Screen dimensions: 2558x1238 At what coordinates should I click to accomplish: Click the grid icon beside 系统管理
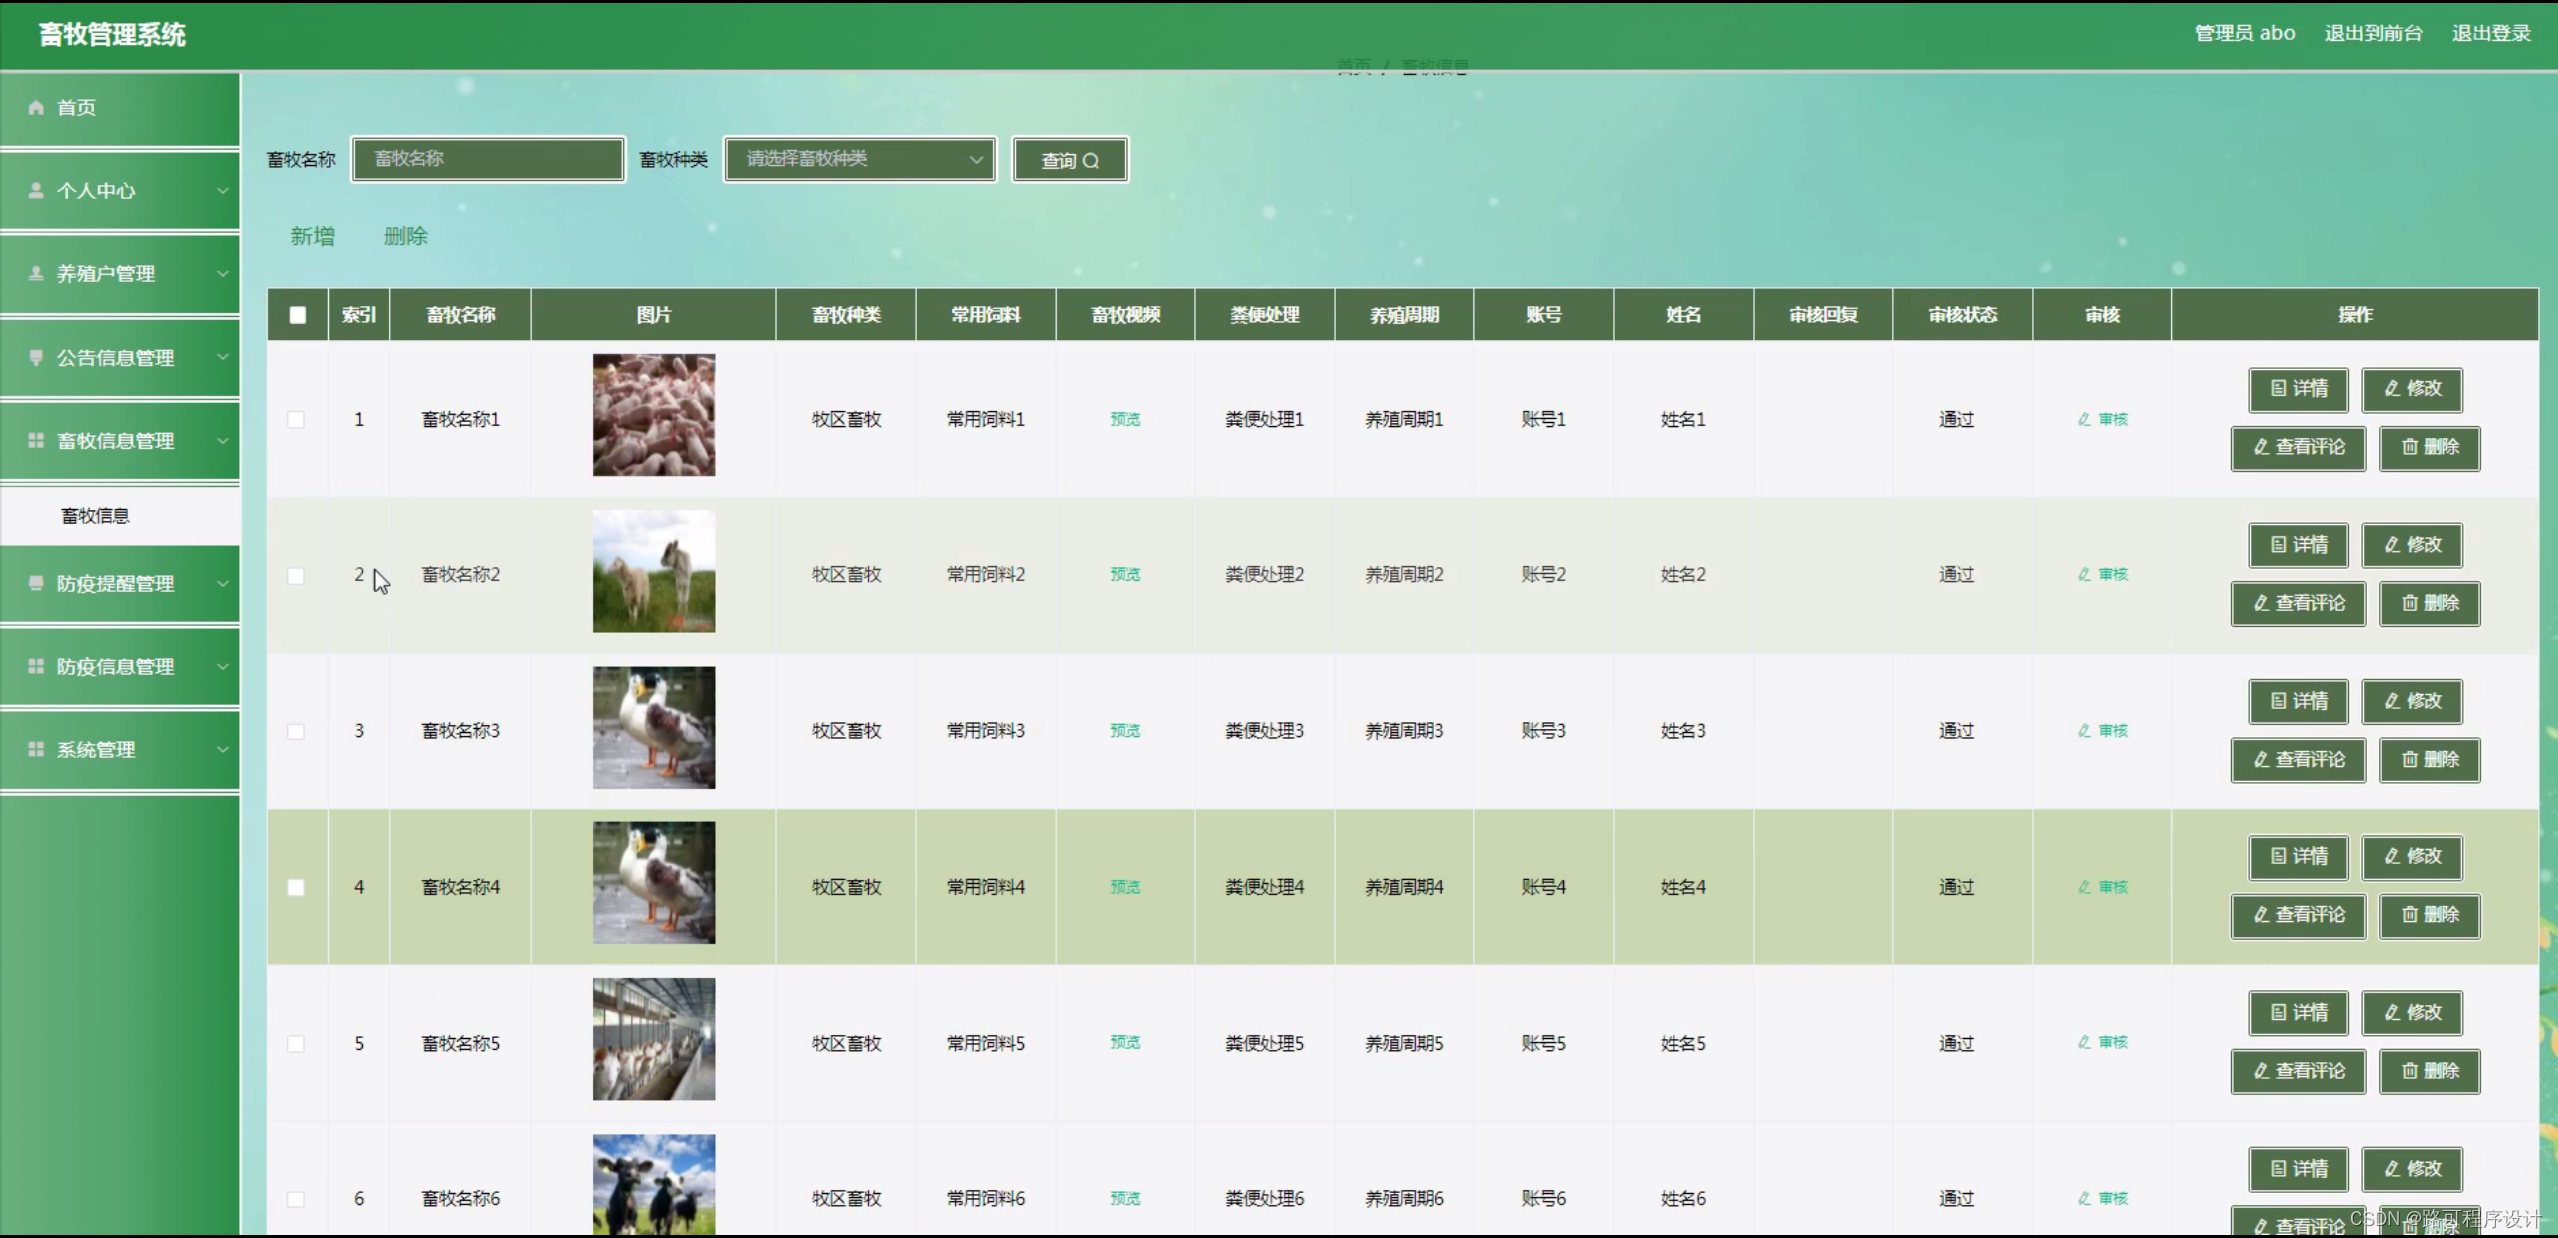coord(36,749)
